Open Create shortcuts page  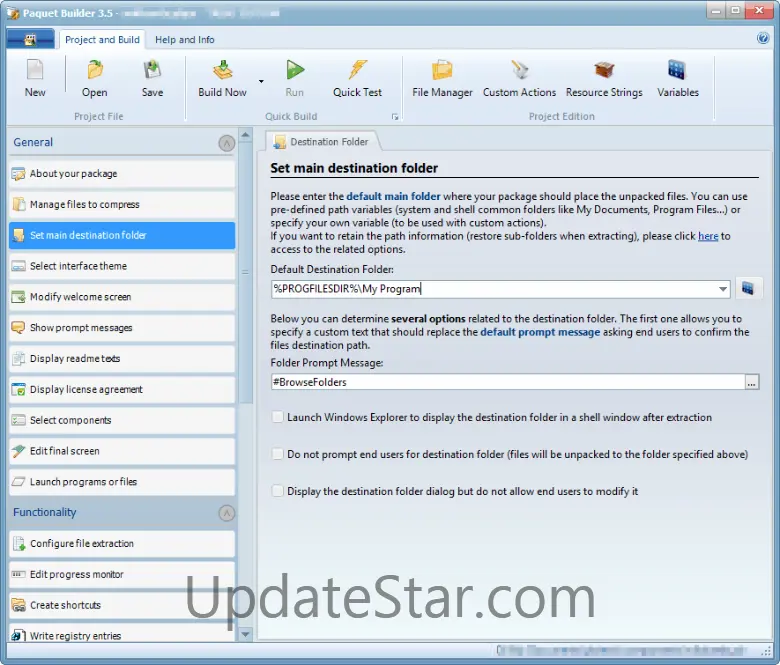(x=122, y=605)
